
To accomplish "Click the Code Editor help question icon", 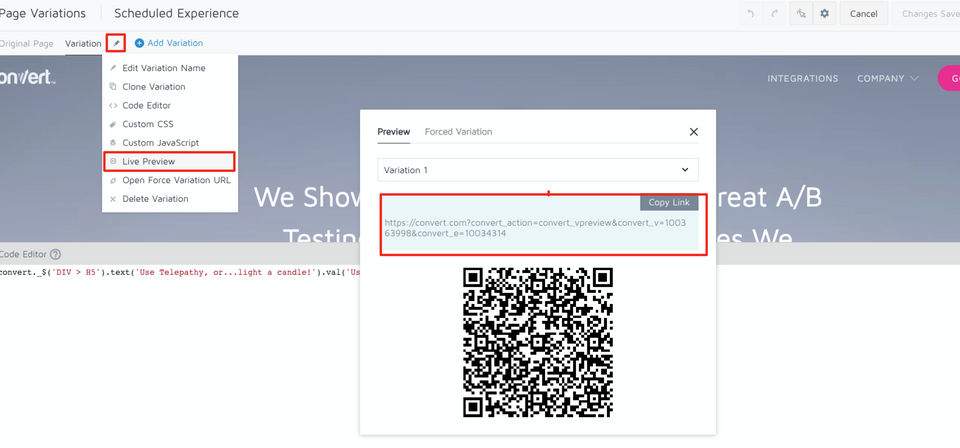I will coord(55,255).
